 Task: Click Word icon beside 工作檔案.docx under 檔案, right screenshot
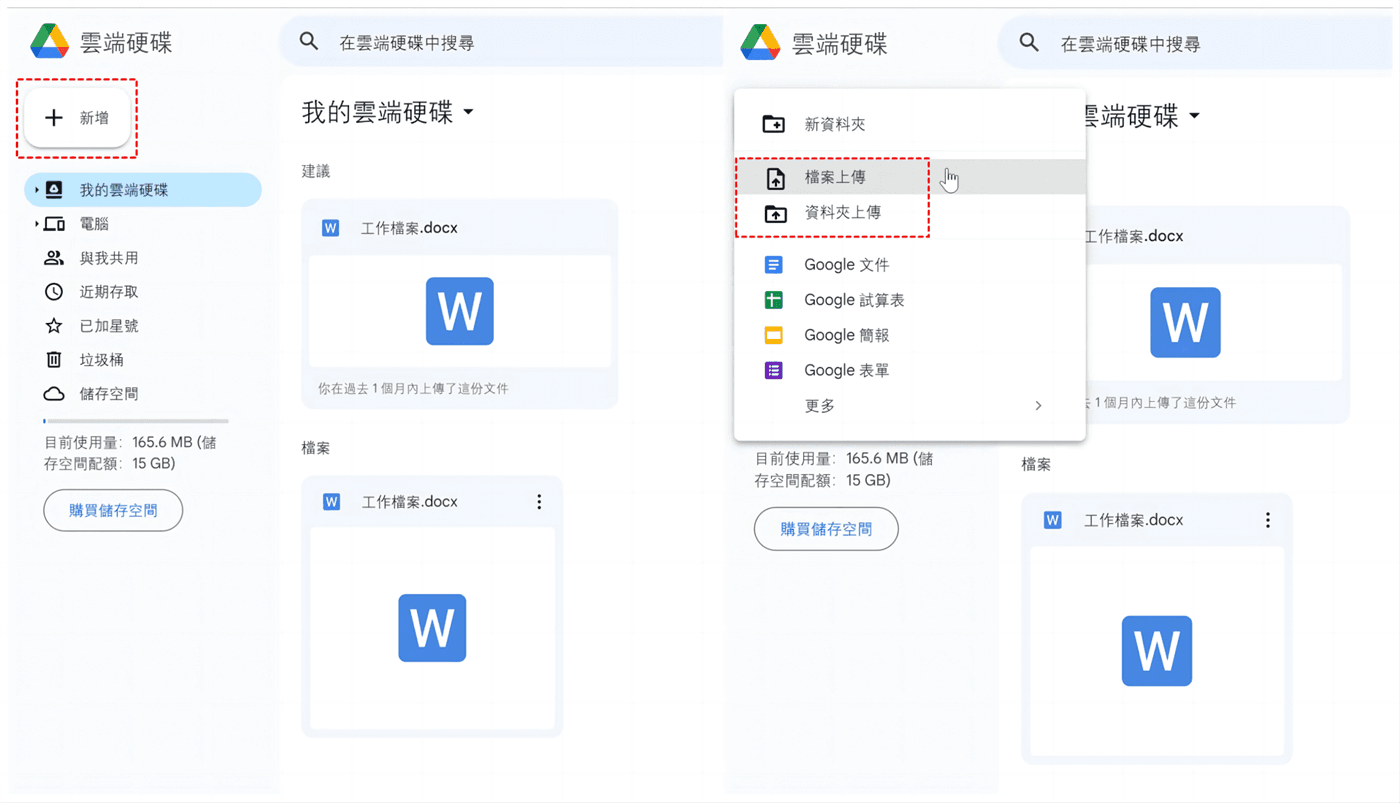coord(1052,520)
